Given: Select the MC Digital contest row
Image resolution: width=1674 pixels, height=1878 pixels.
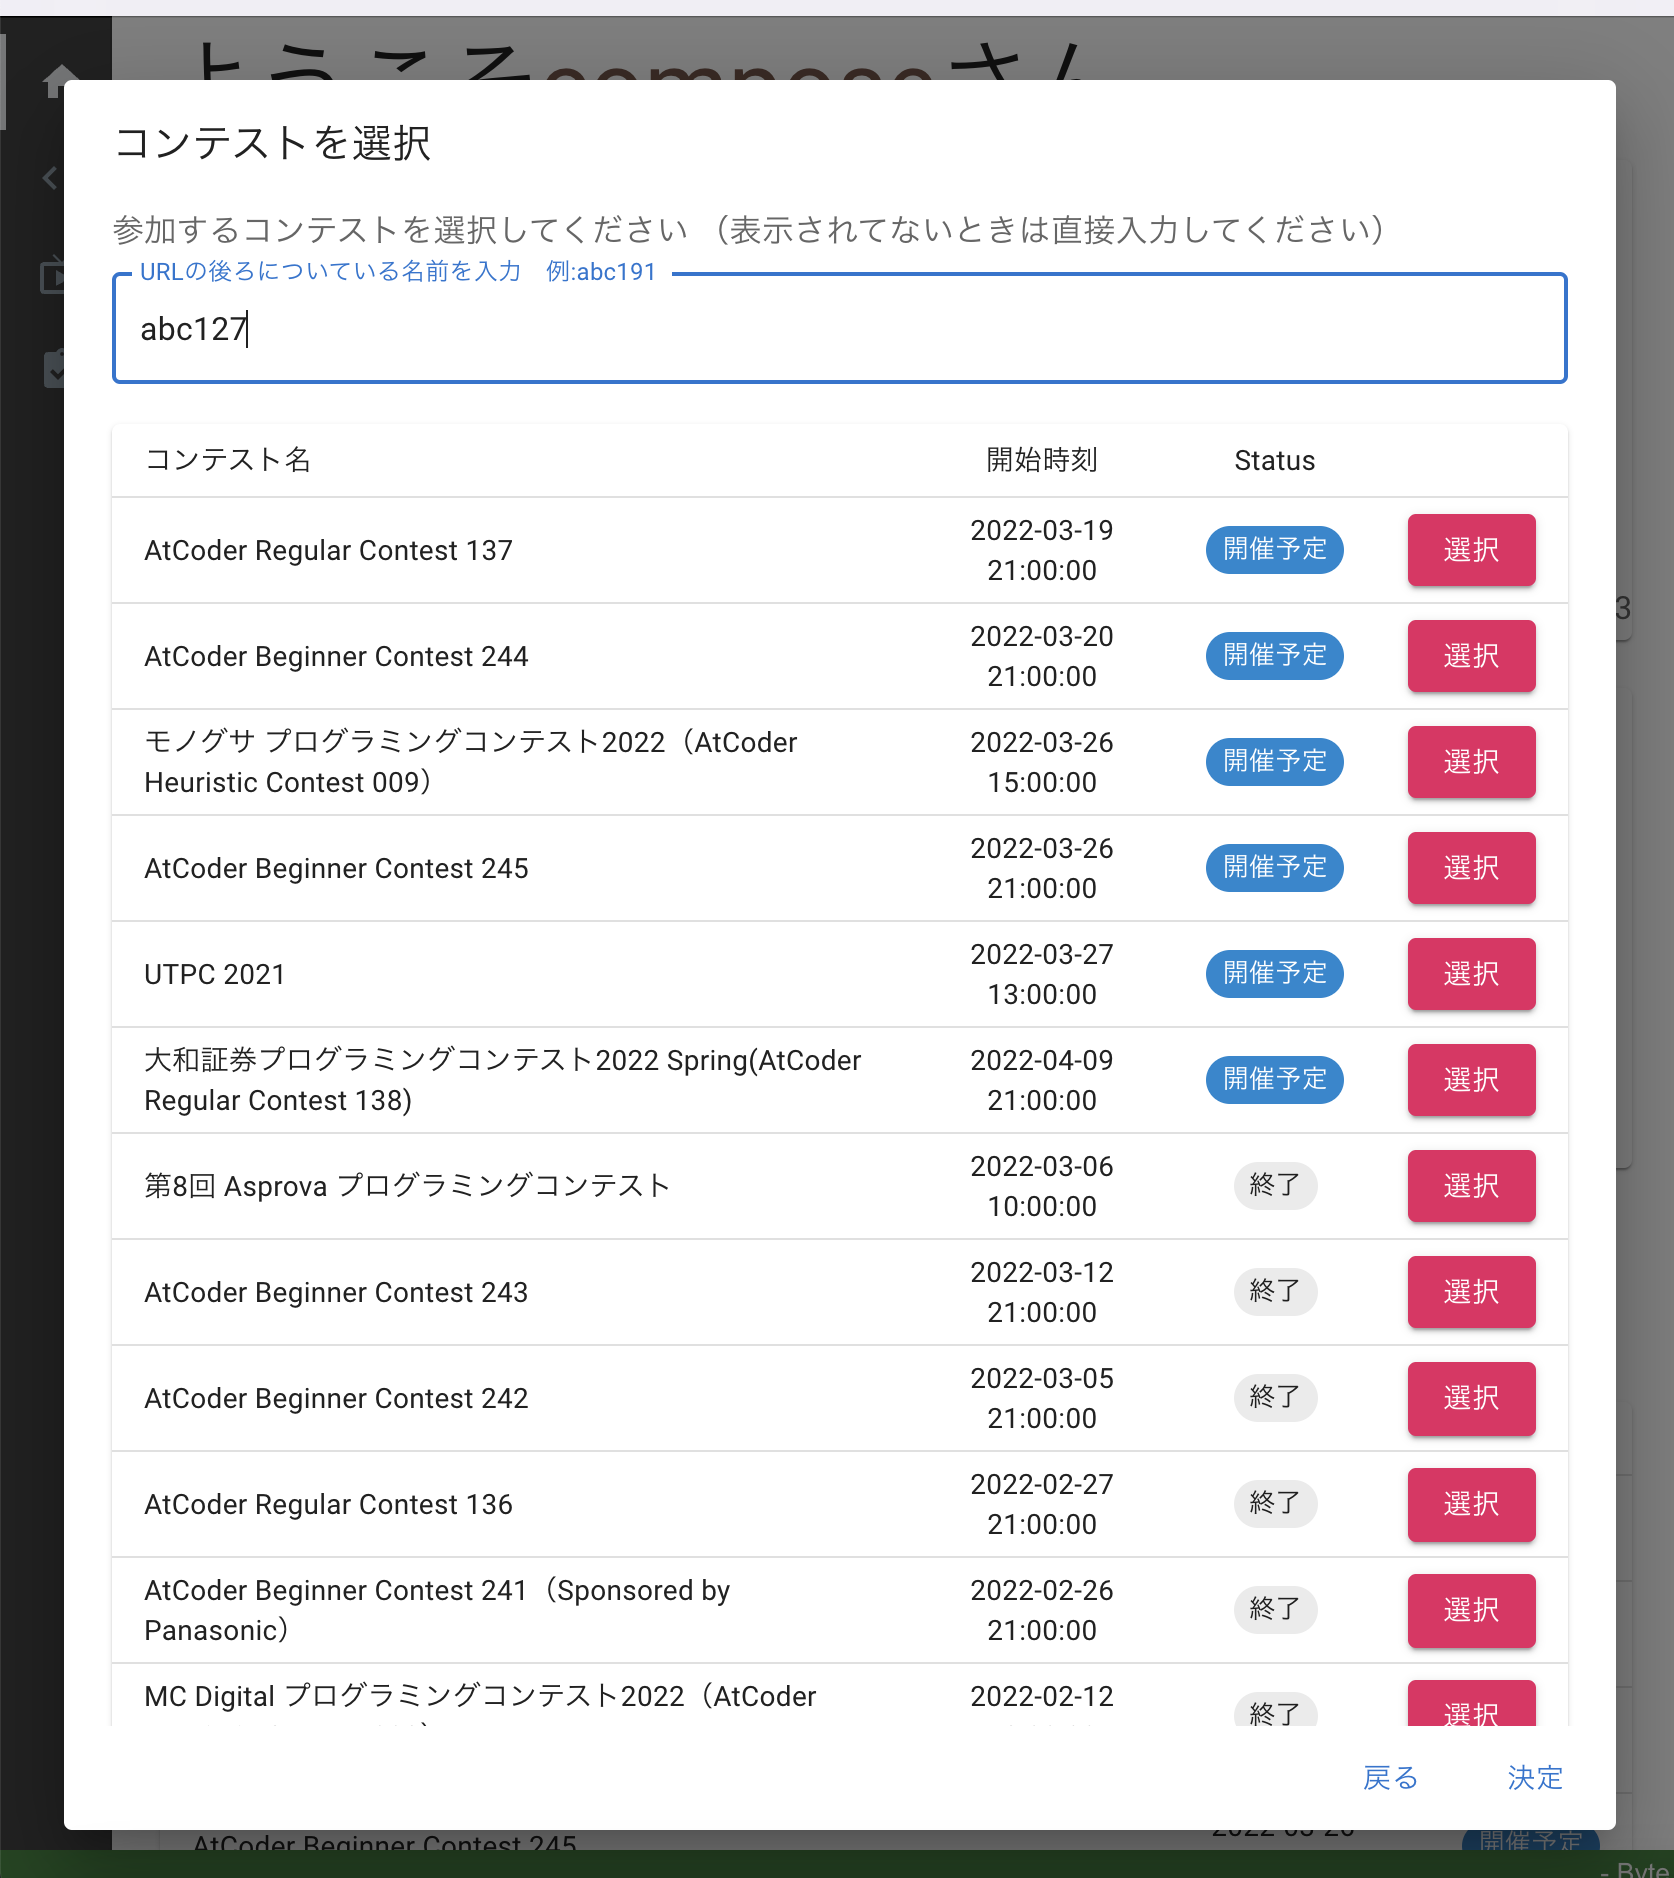Looking at the screenshot, I should (1471, 1704).
